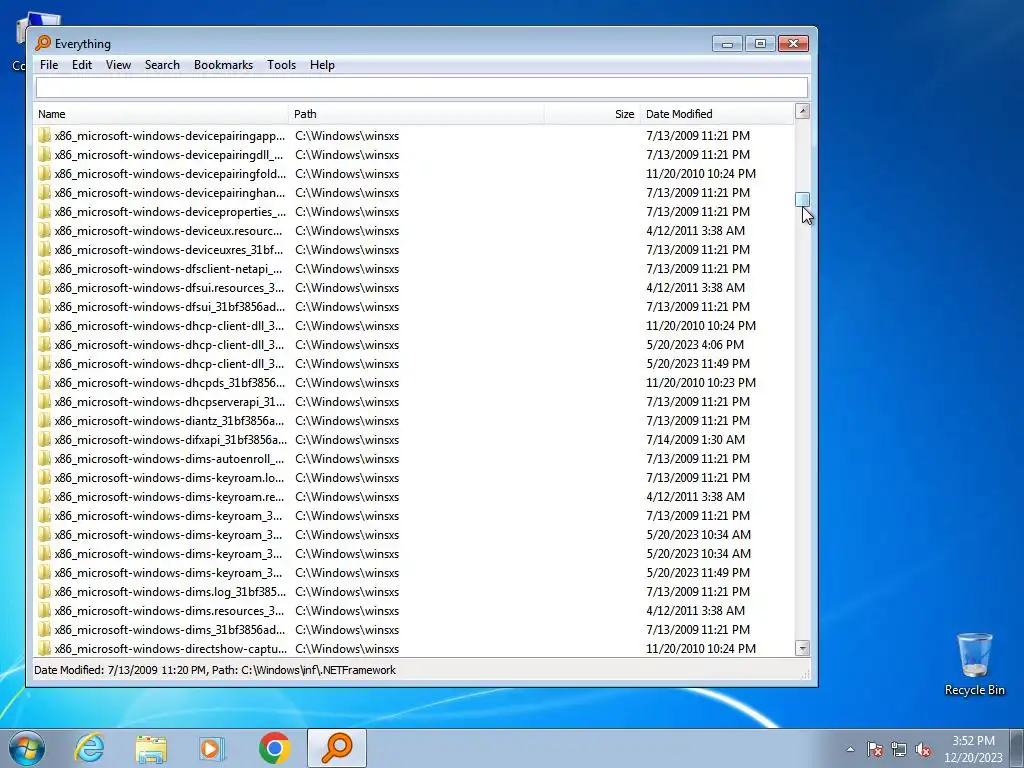This screenshot has height=768, width=1024.
Task: Sort results by the Path column header
Action: click(x=416, y=114)
